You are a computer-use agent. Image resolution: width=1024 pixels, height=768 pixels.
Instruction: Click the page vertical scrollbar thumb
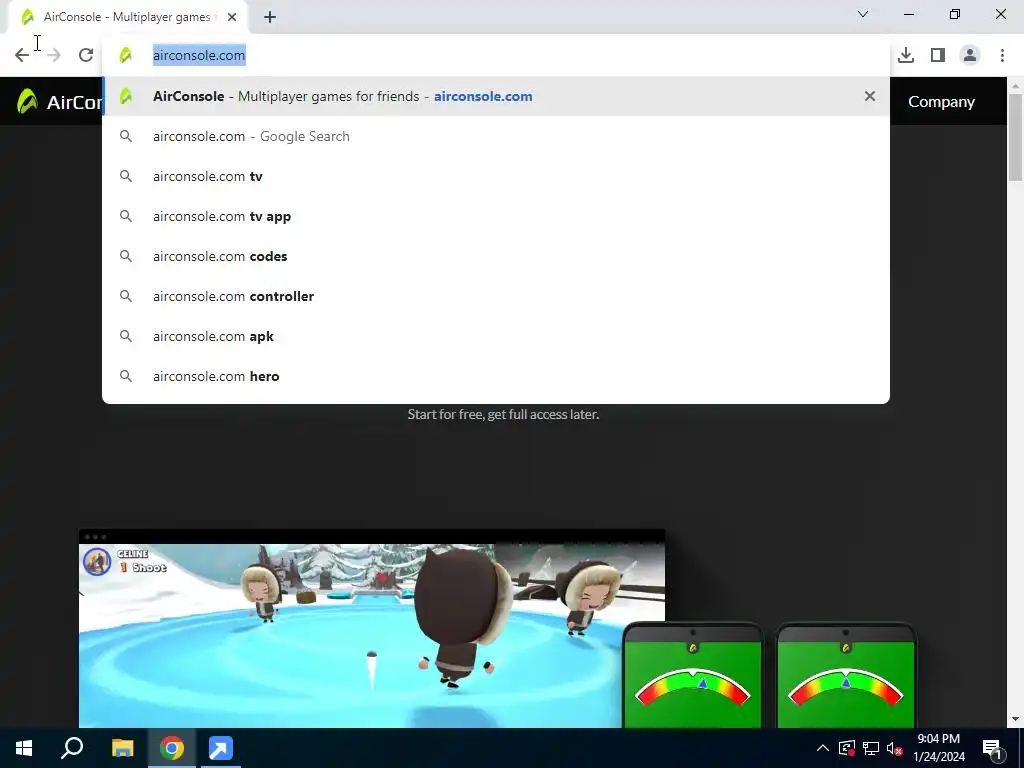click(x=1015, y=138)
